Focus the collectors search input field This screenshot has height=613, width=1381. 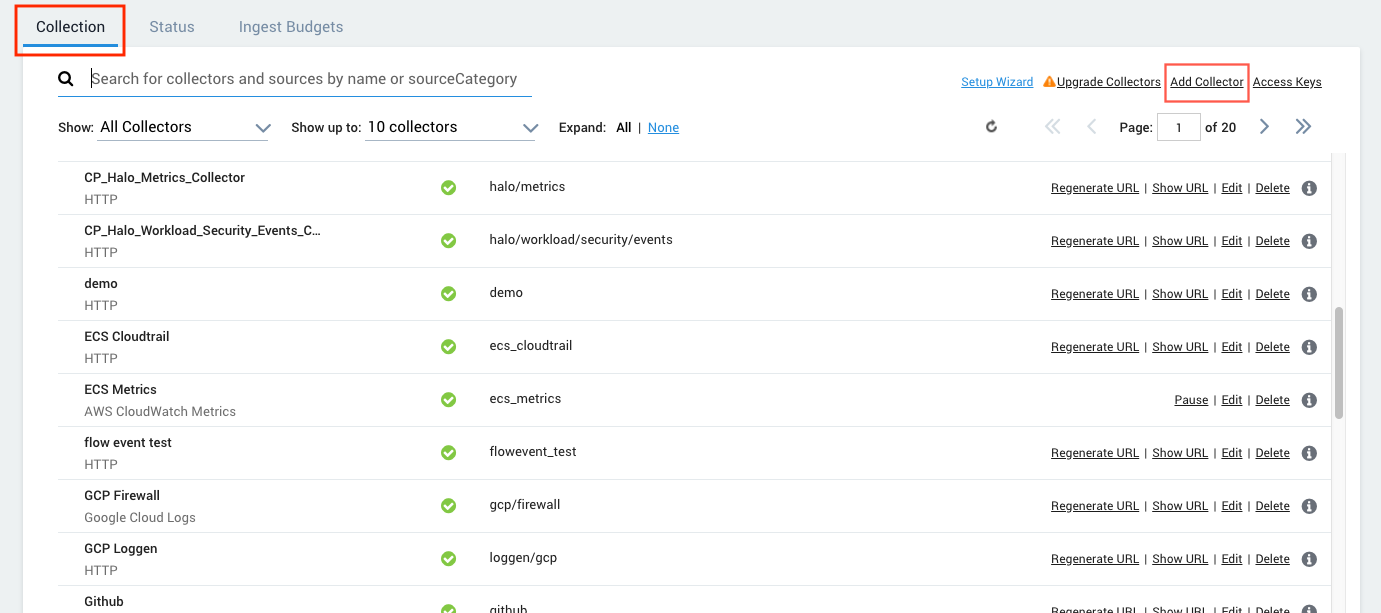point(310,79)
